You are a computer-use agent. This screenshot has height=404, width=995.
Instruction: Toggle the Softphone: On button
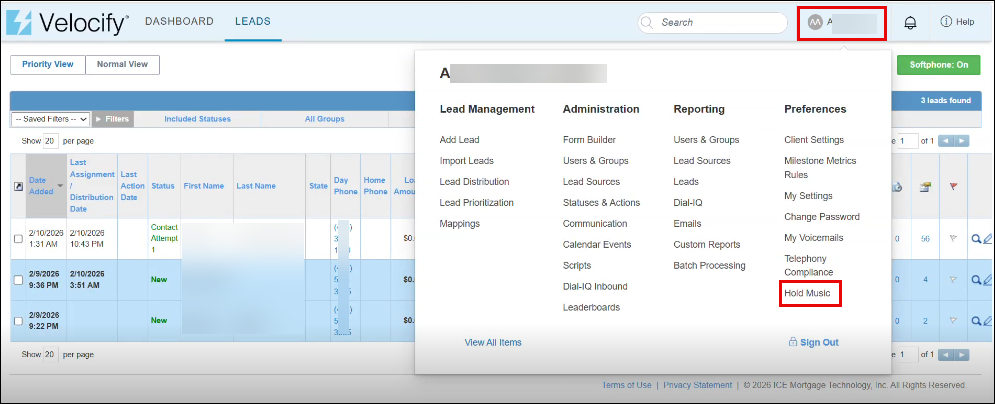pos(938,65)
